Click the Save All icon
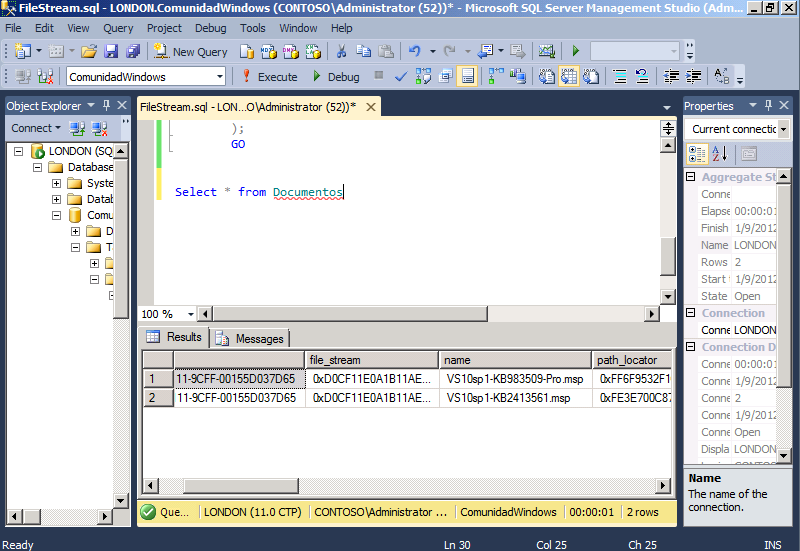Viewport: 800px width, 551px height. coord(133,51)
